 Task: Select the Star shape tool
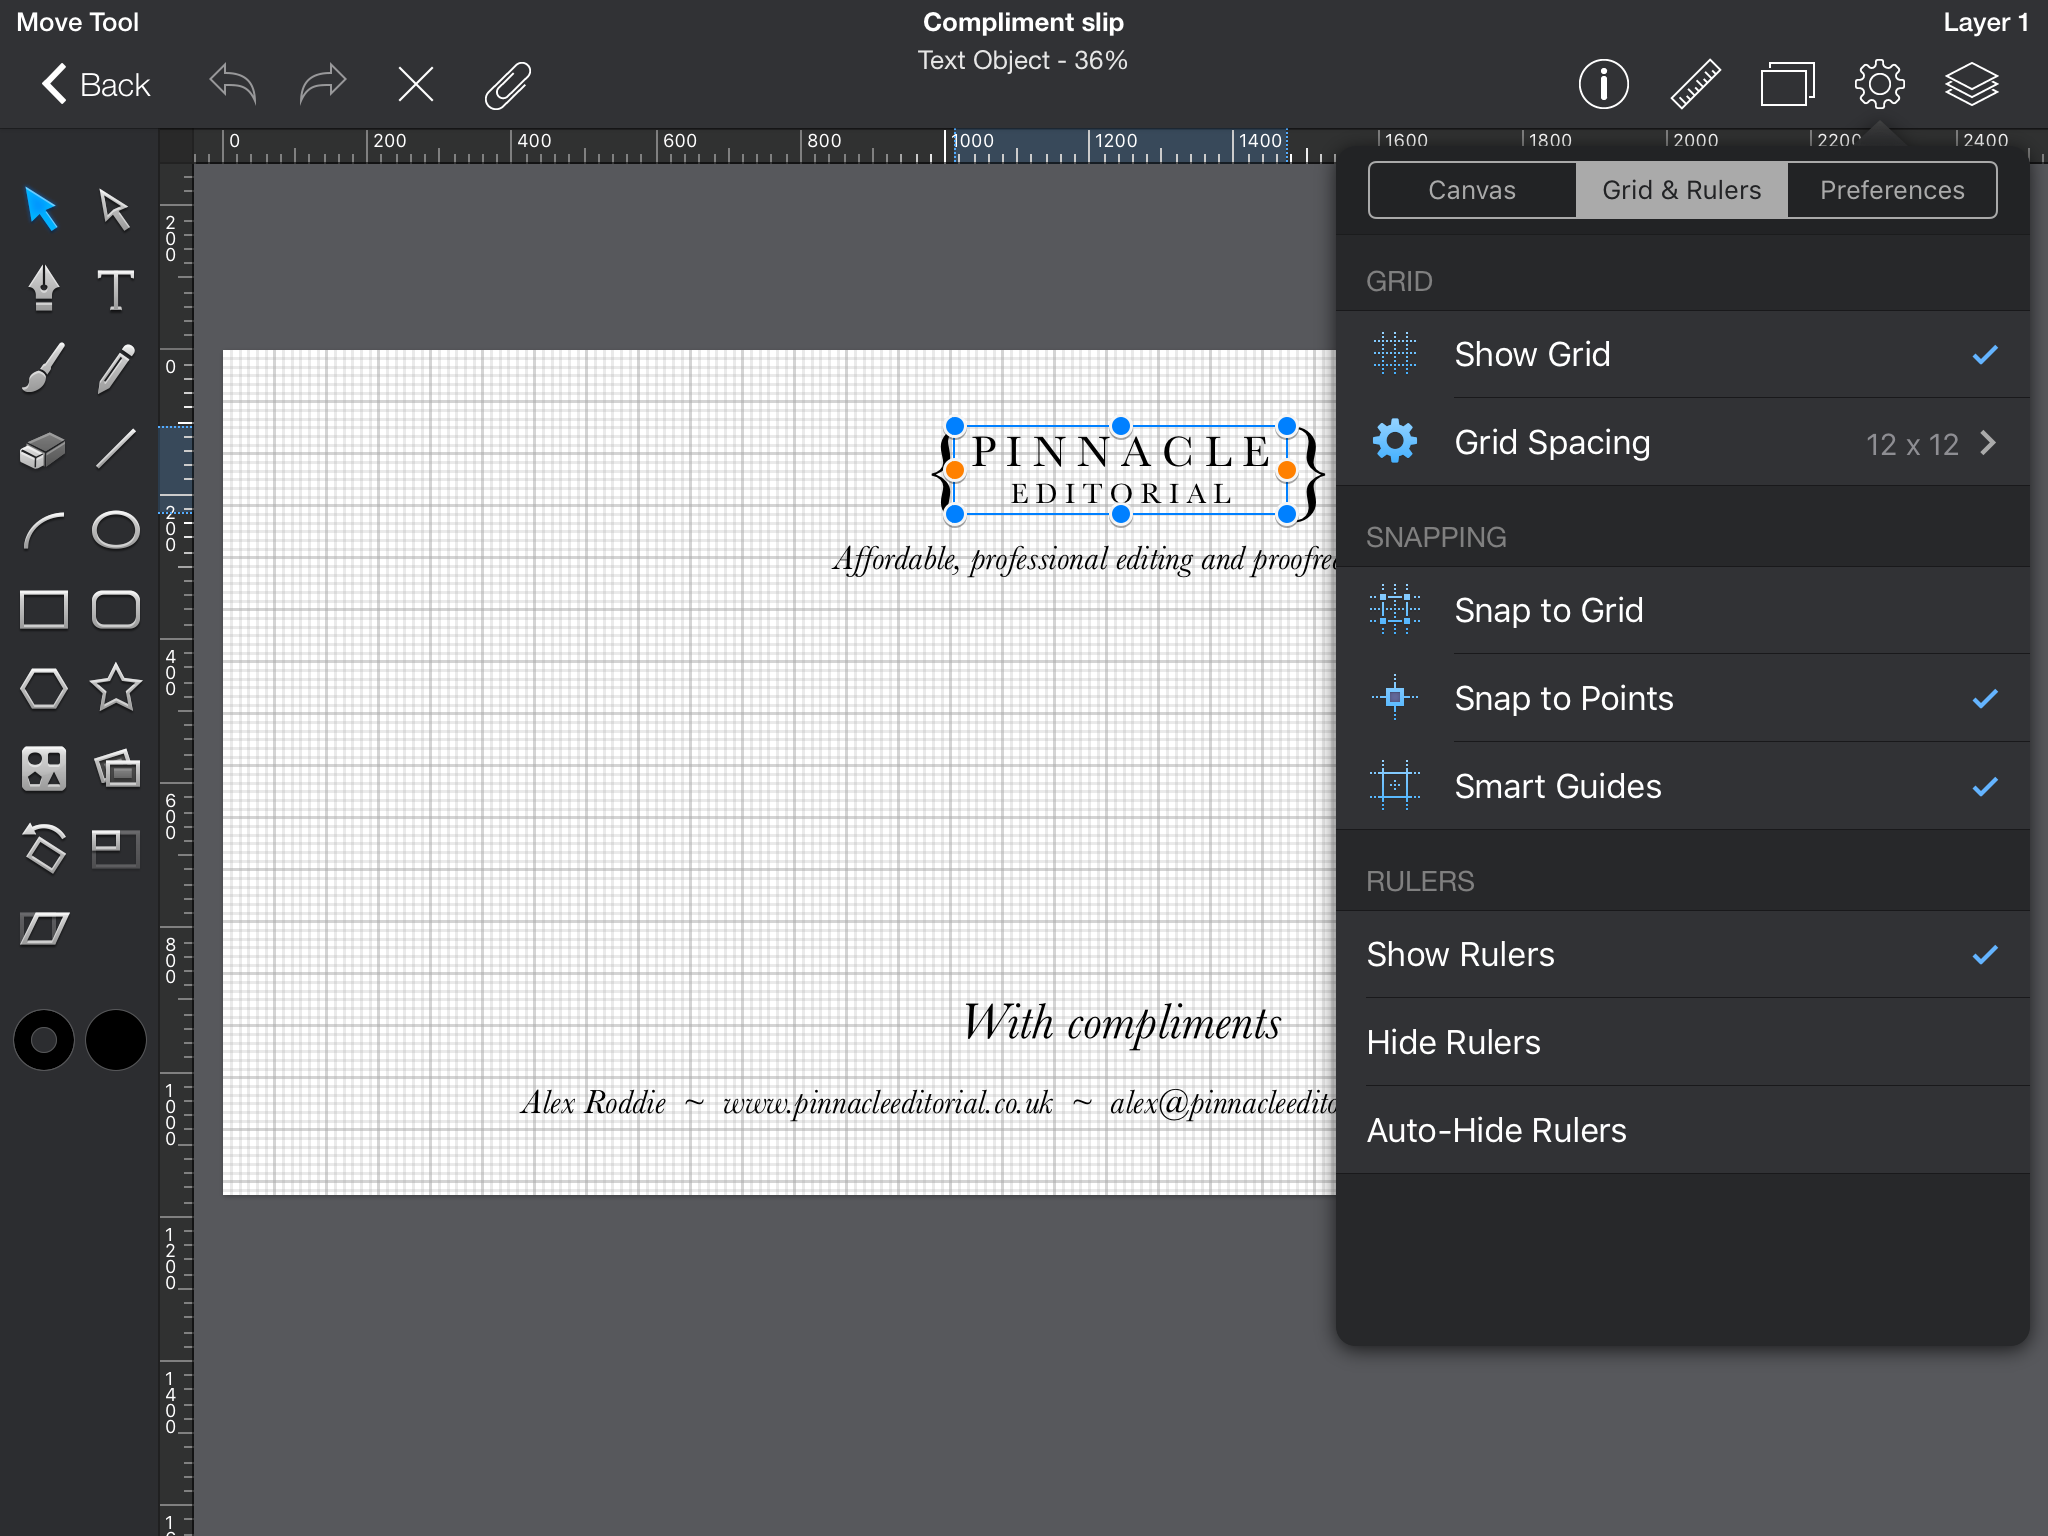(x=114, y=689)
